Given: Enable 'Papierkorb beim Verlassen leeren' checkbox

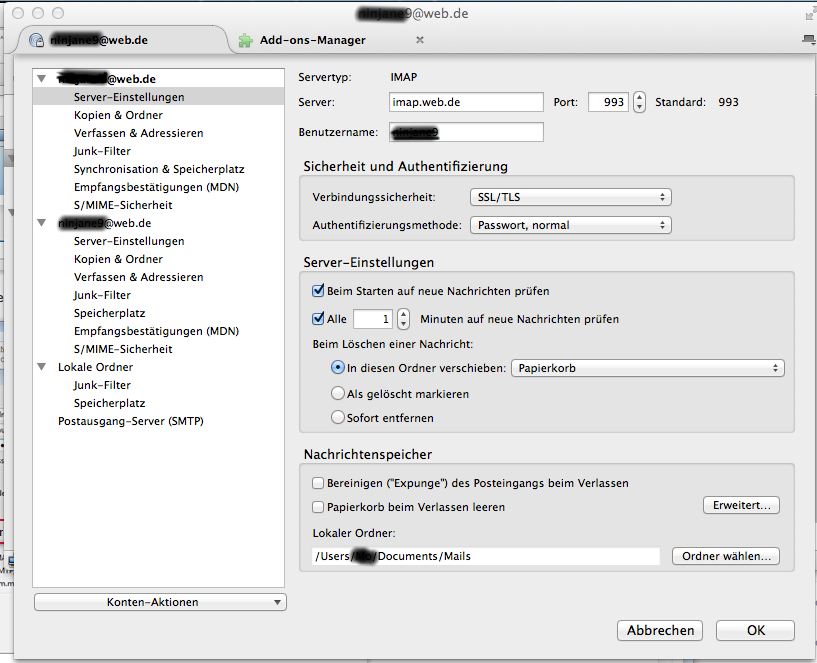Looking at the screenshot, I should (x=319, y=507).
